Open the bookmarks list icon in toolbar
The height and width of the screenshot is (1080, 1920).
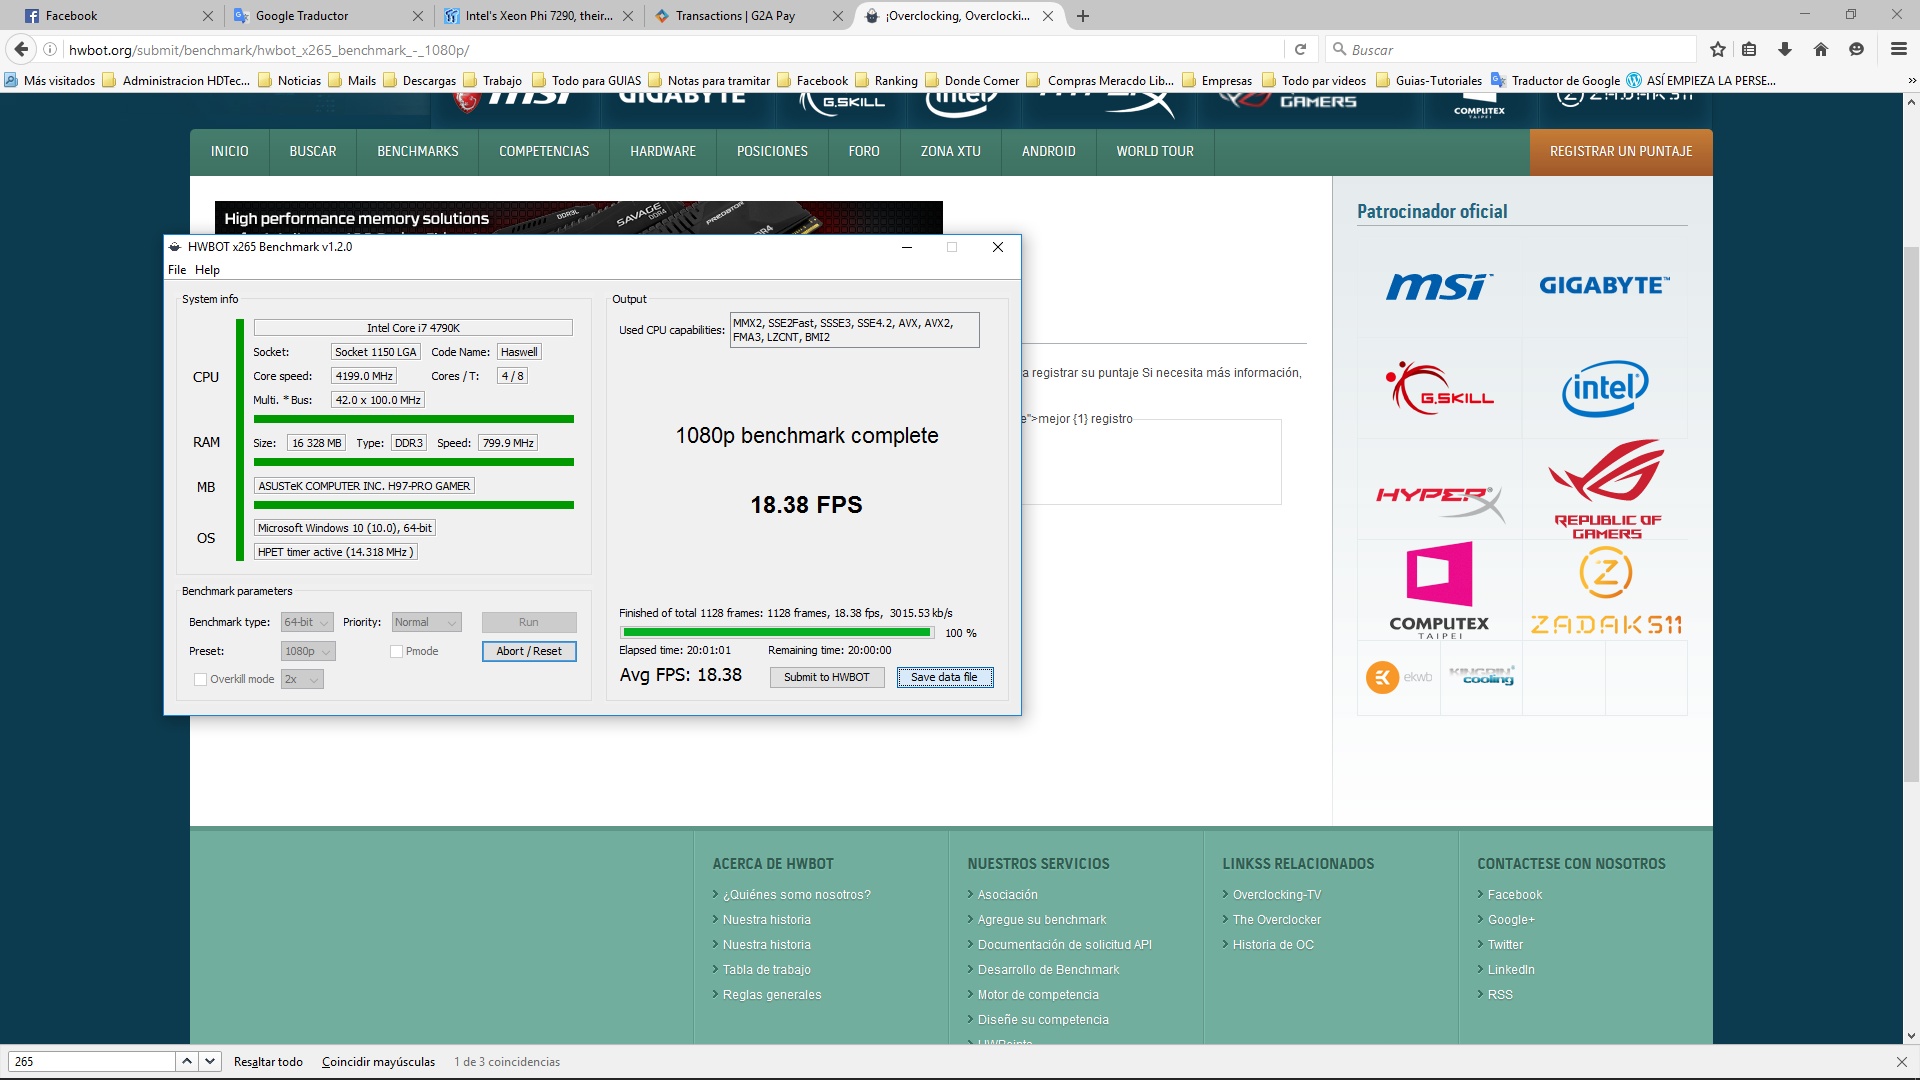click(1749, 49)
